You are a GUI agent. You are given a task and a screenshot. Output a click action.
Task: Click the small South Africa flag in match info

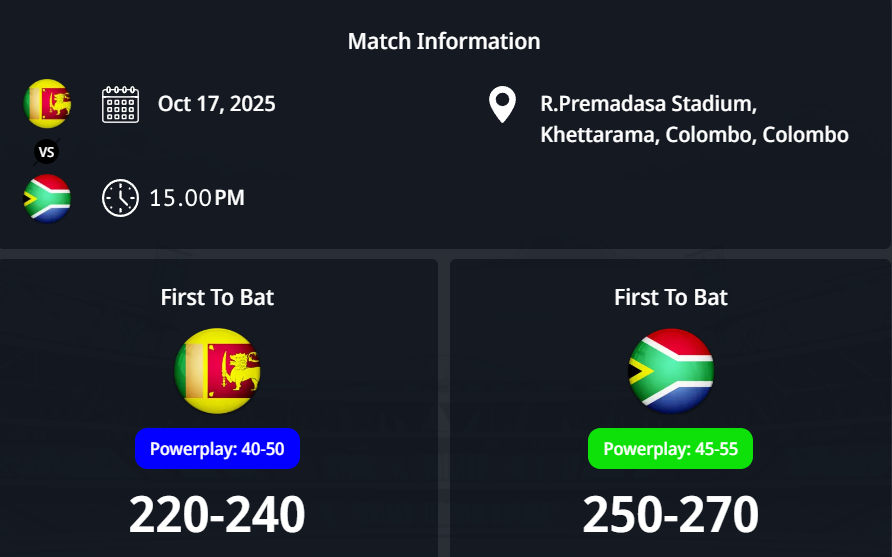(x=47, y=198)
